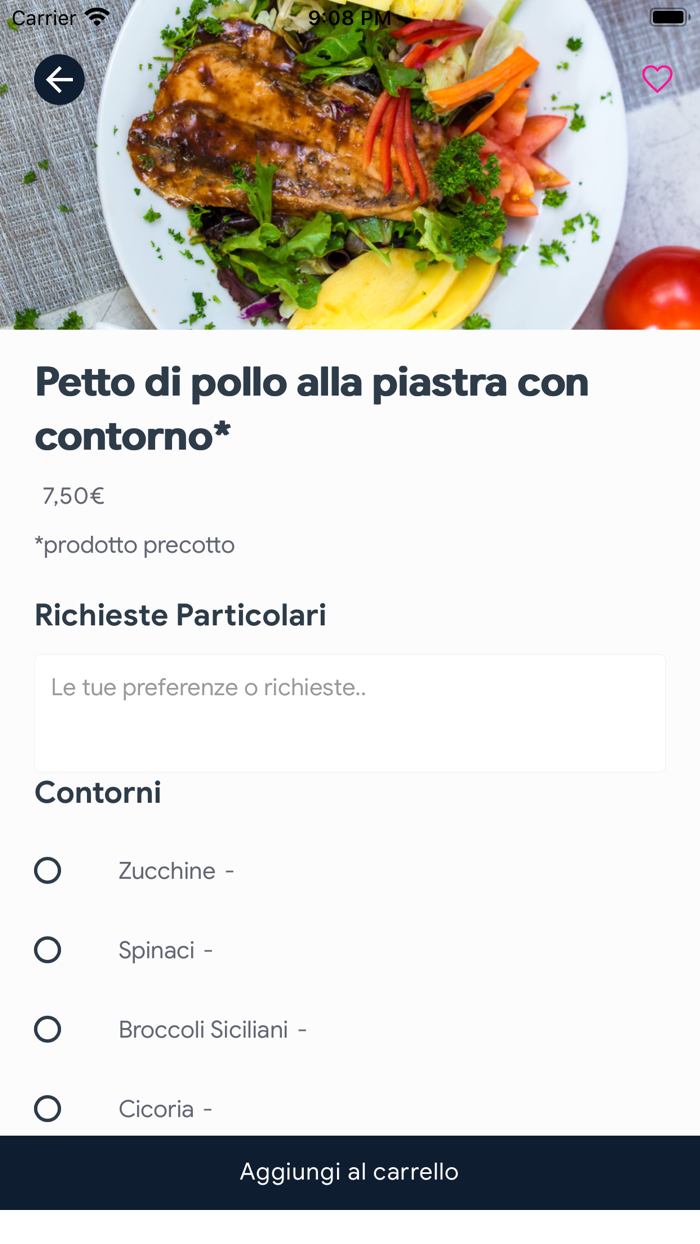Pick Cicoria from the Contorni list
Screen dimensions: 700x1244
coord(47,1108)
